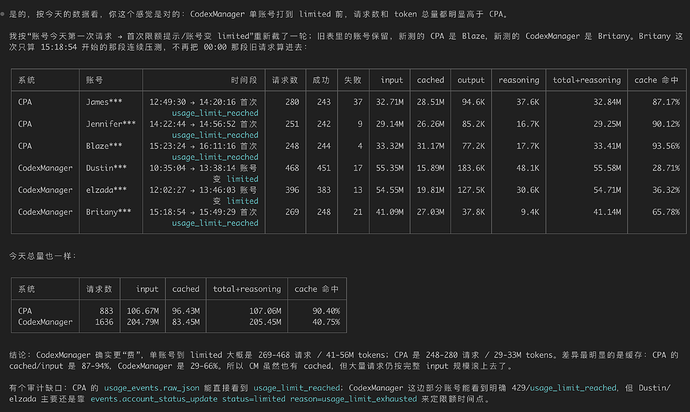Click the usage_events.raw_json reference

[x=152, y=388]
